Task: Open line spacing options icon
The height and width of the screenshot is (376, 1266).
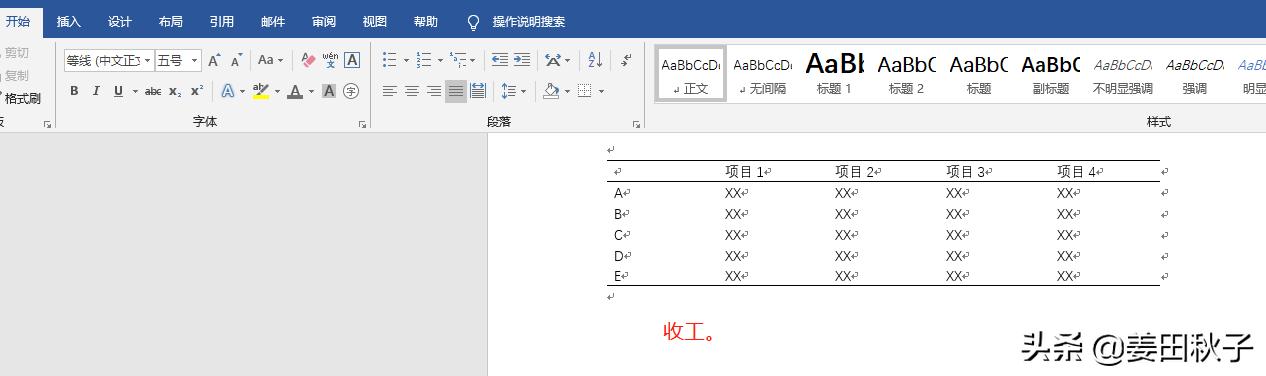Action: point(508,91)
